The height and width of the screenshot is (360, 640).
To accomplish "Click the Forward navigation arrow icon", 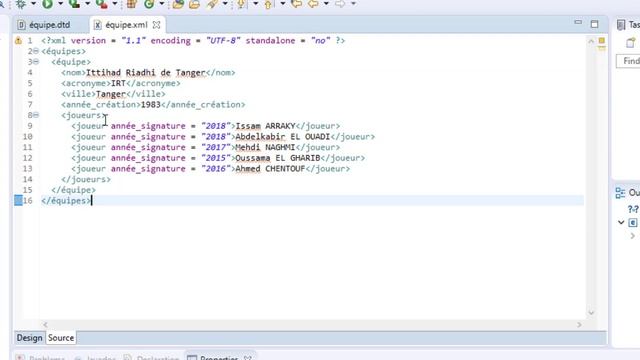I will point(340,4).
